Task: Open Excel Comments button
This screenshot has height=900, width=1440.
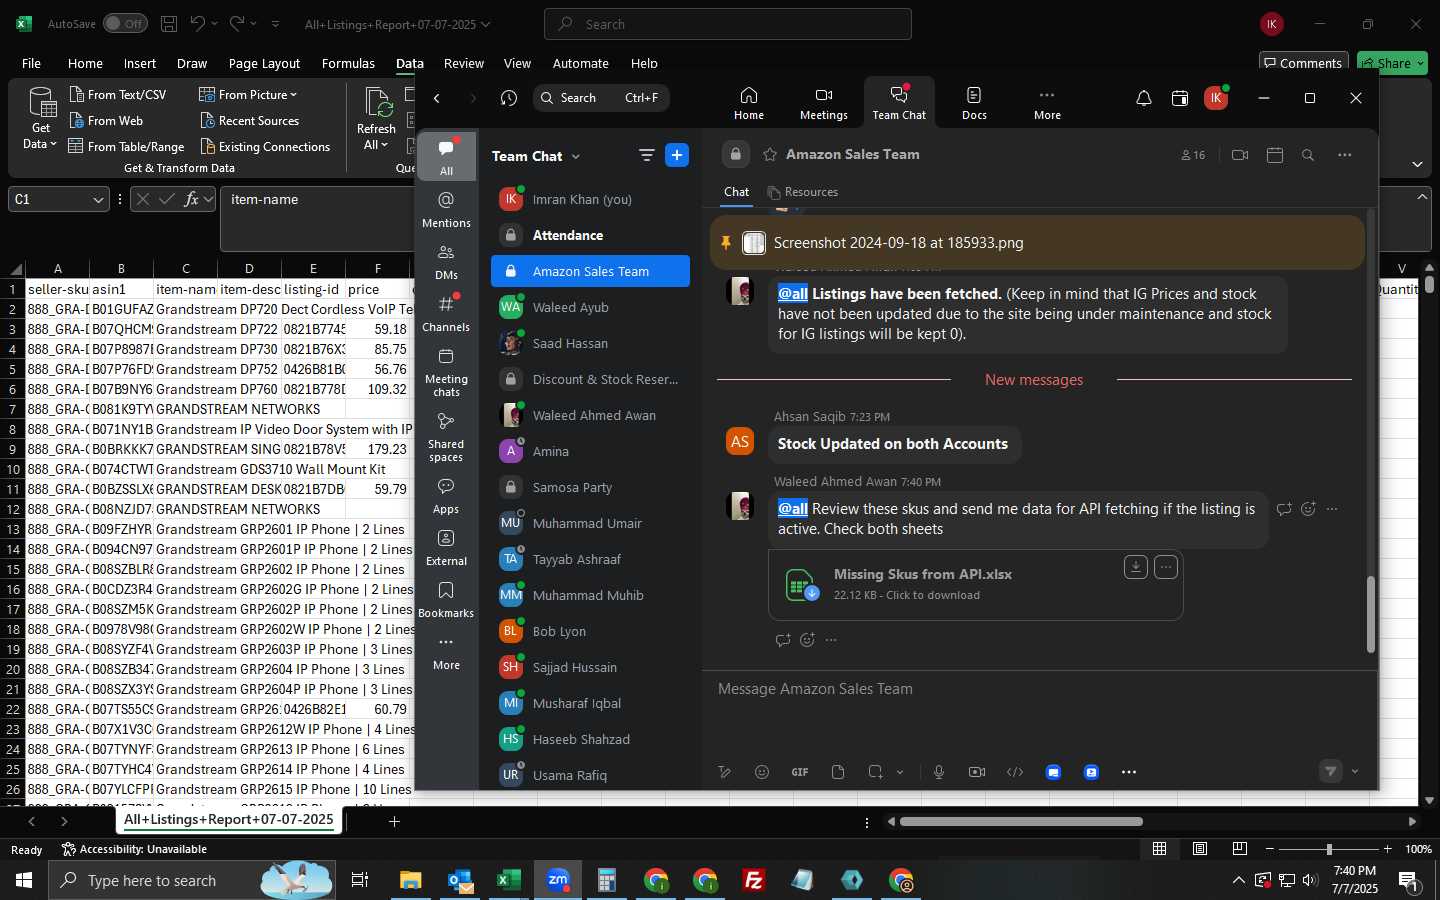Action: point(1304,63)
